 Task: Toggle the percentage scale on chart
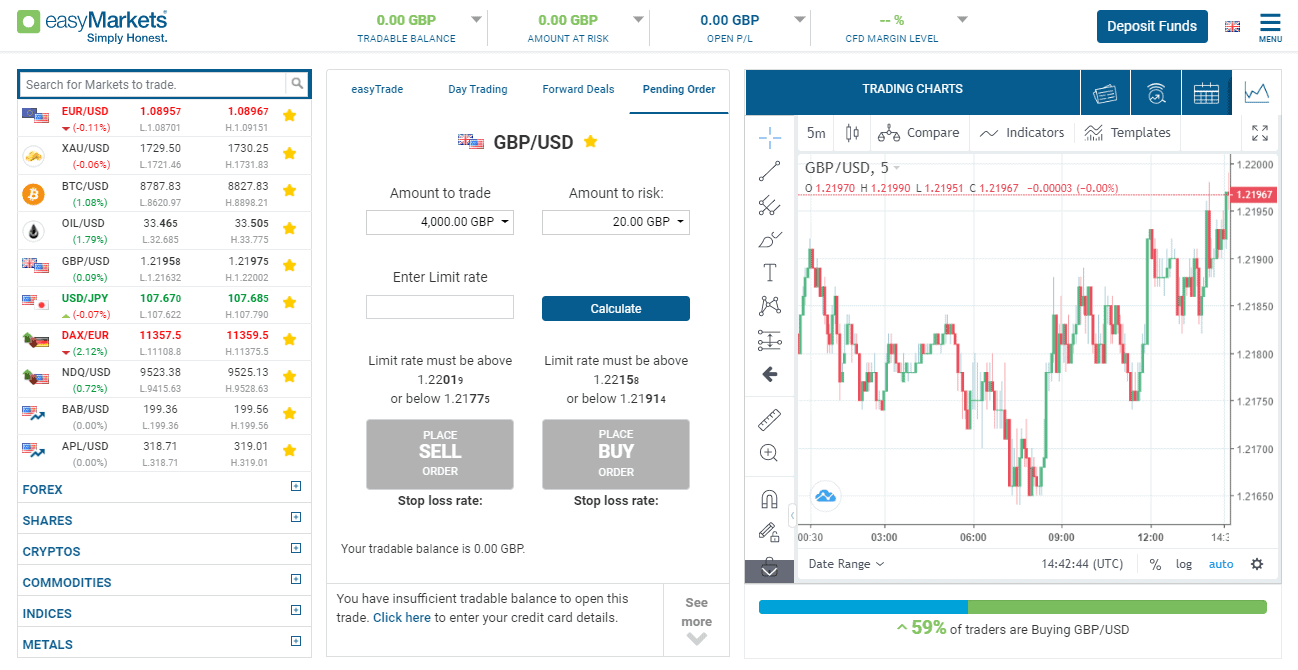[1155, 563]
